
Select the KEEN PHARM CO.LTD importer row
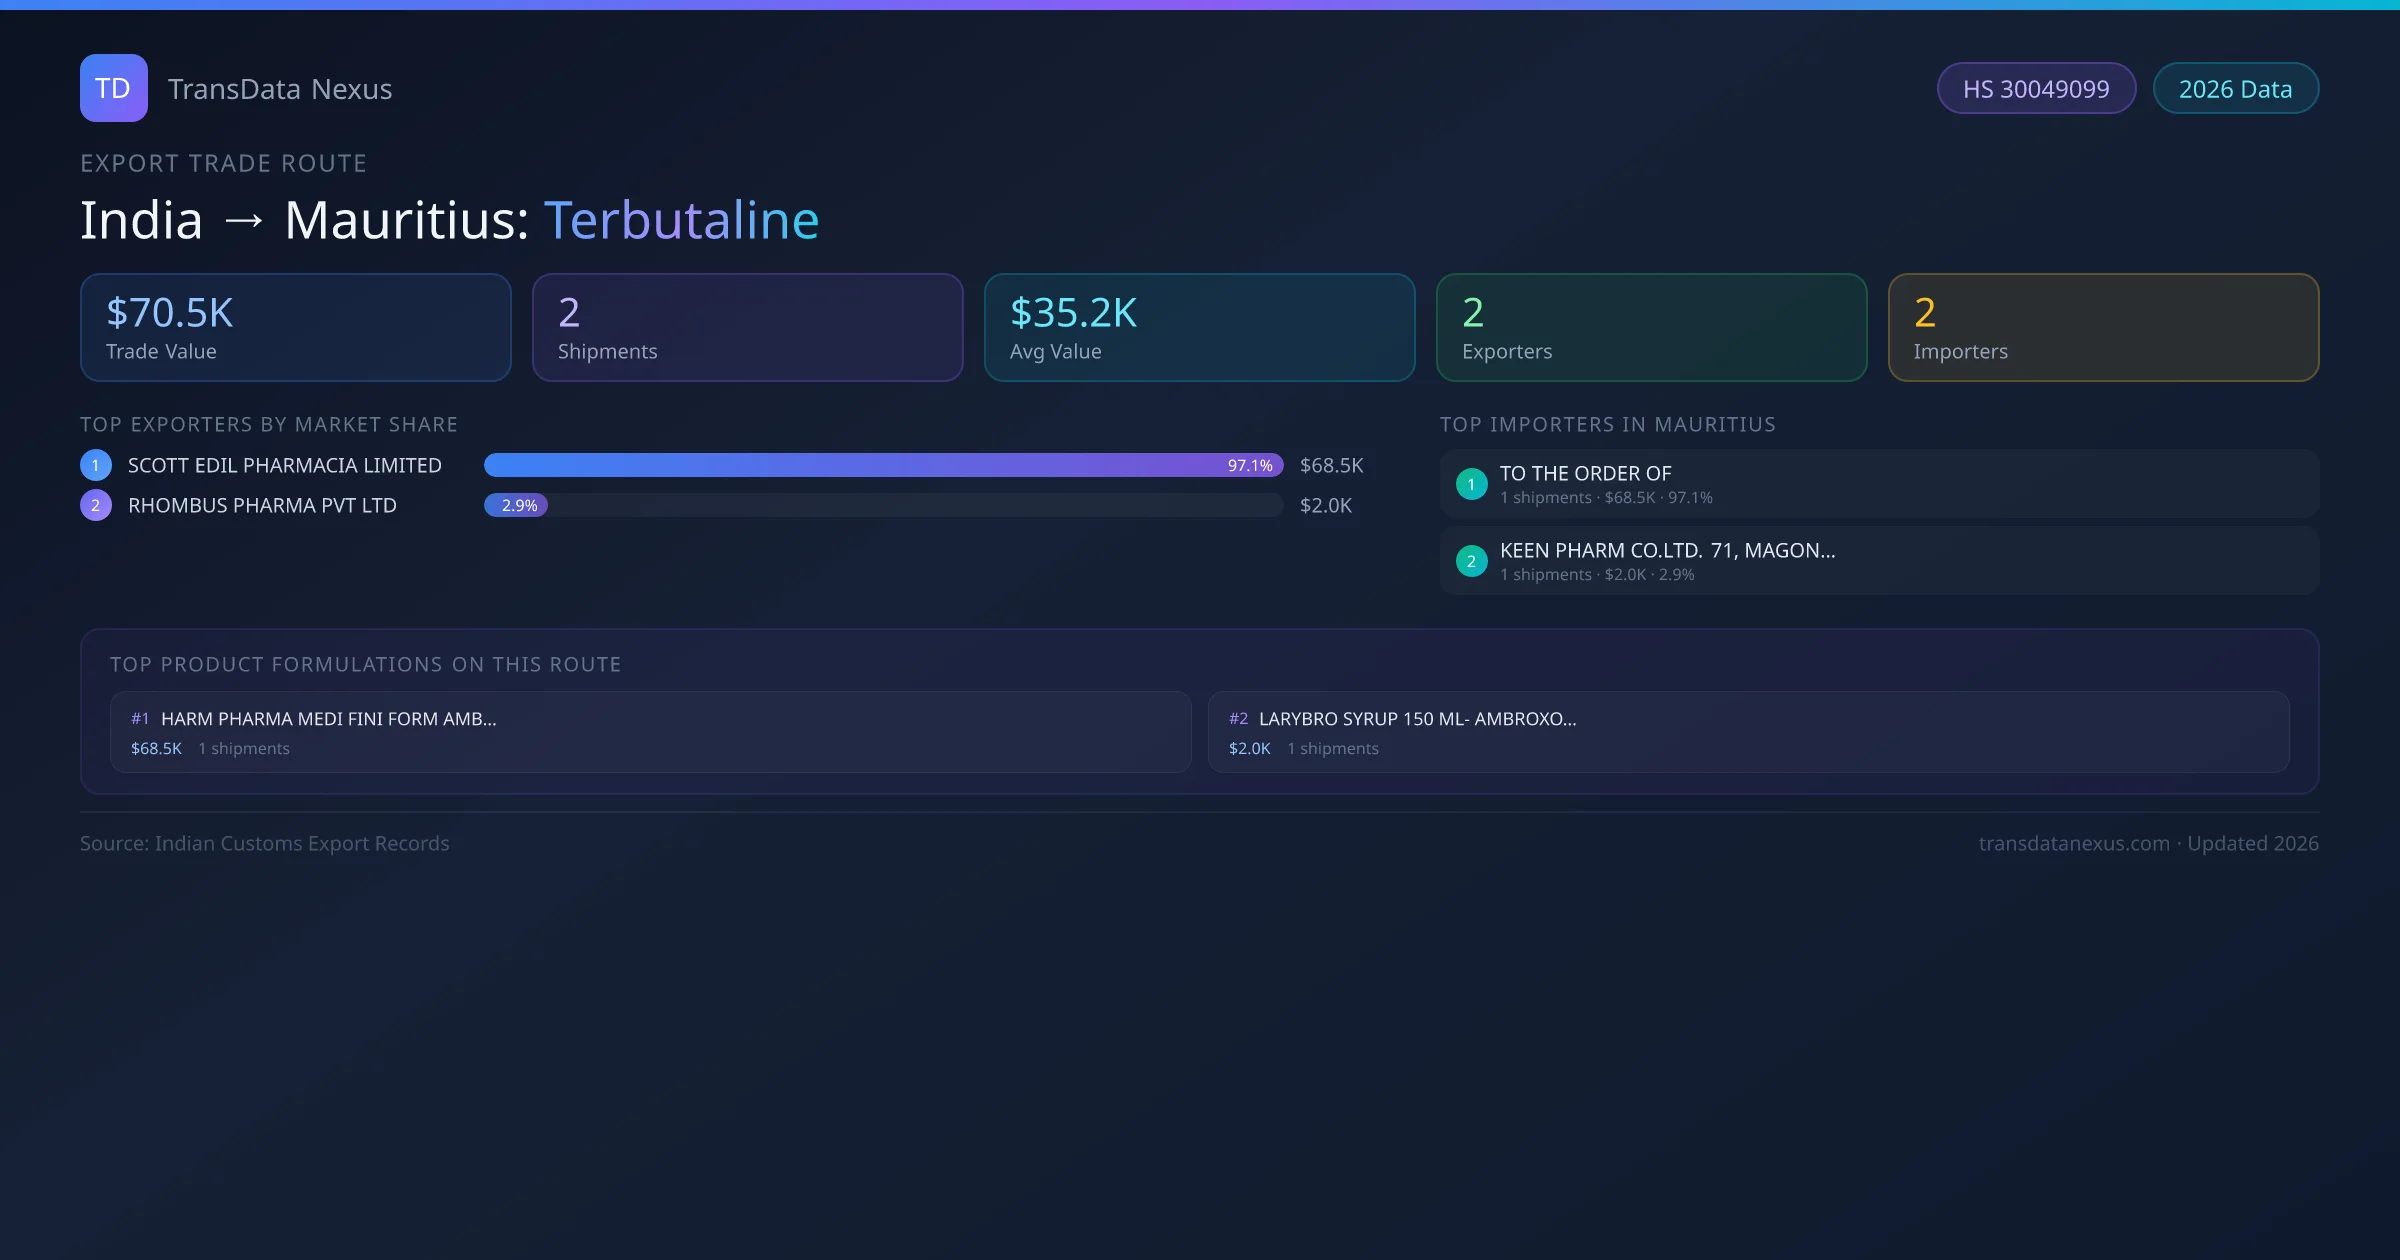[x=1879, y=561]
